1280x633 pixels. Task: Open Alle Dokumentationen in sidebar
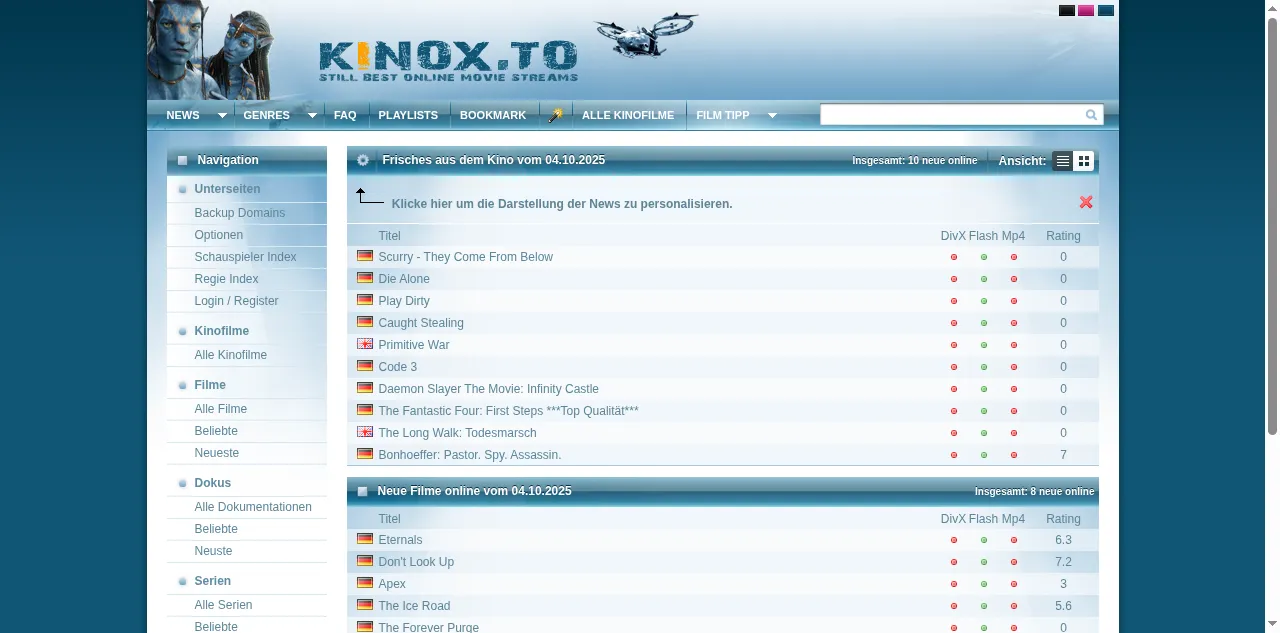(253, 507)
